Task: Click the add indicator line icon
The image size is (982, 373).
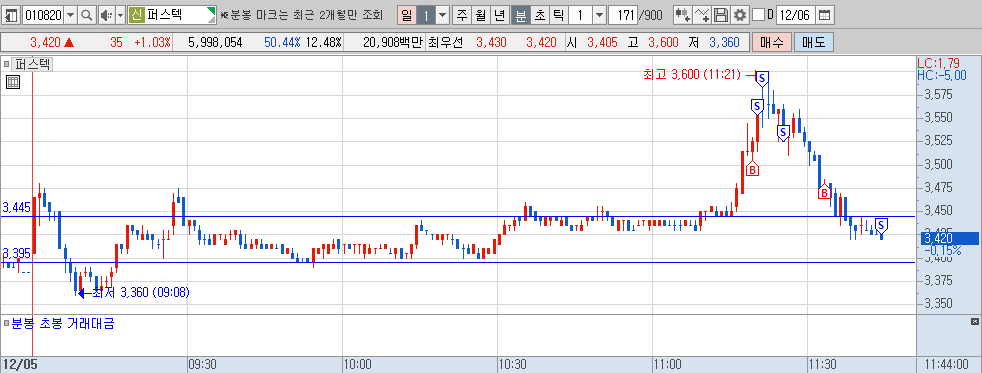Action: [703, 14]
